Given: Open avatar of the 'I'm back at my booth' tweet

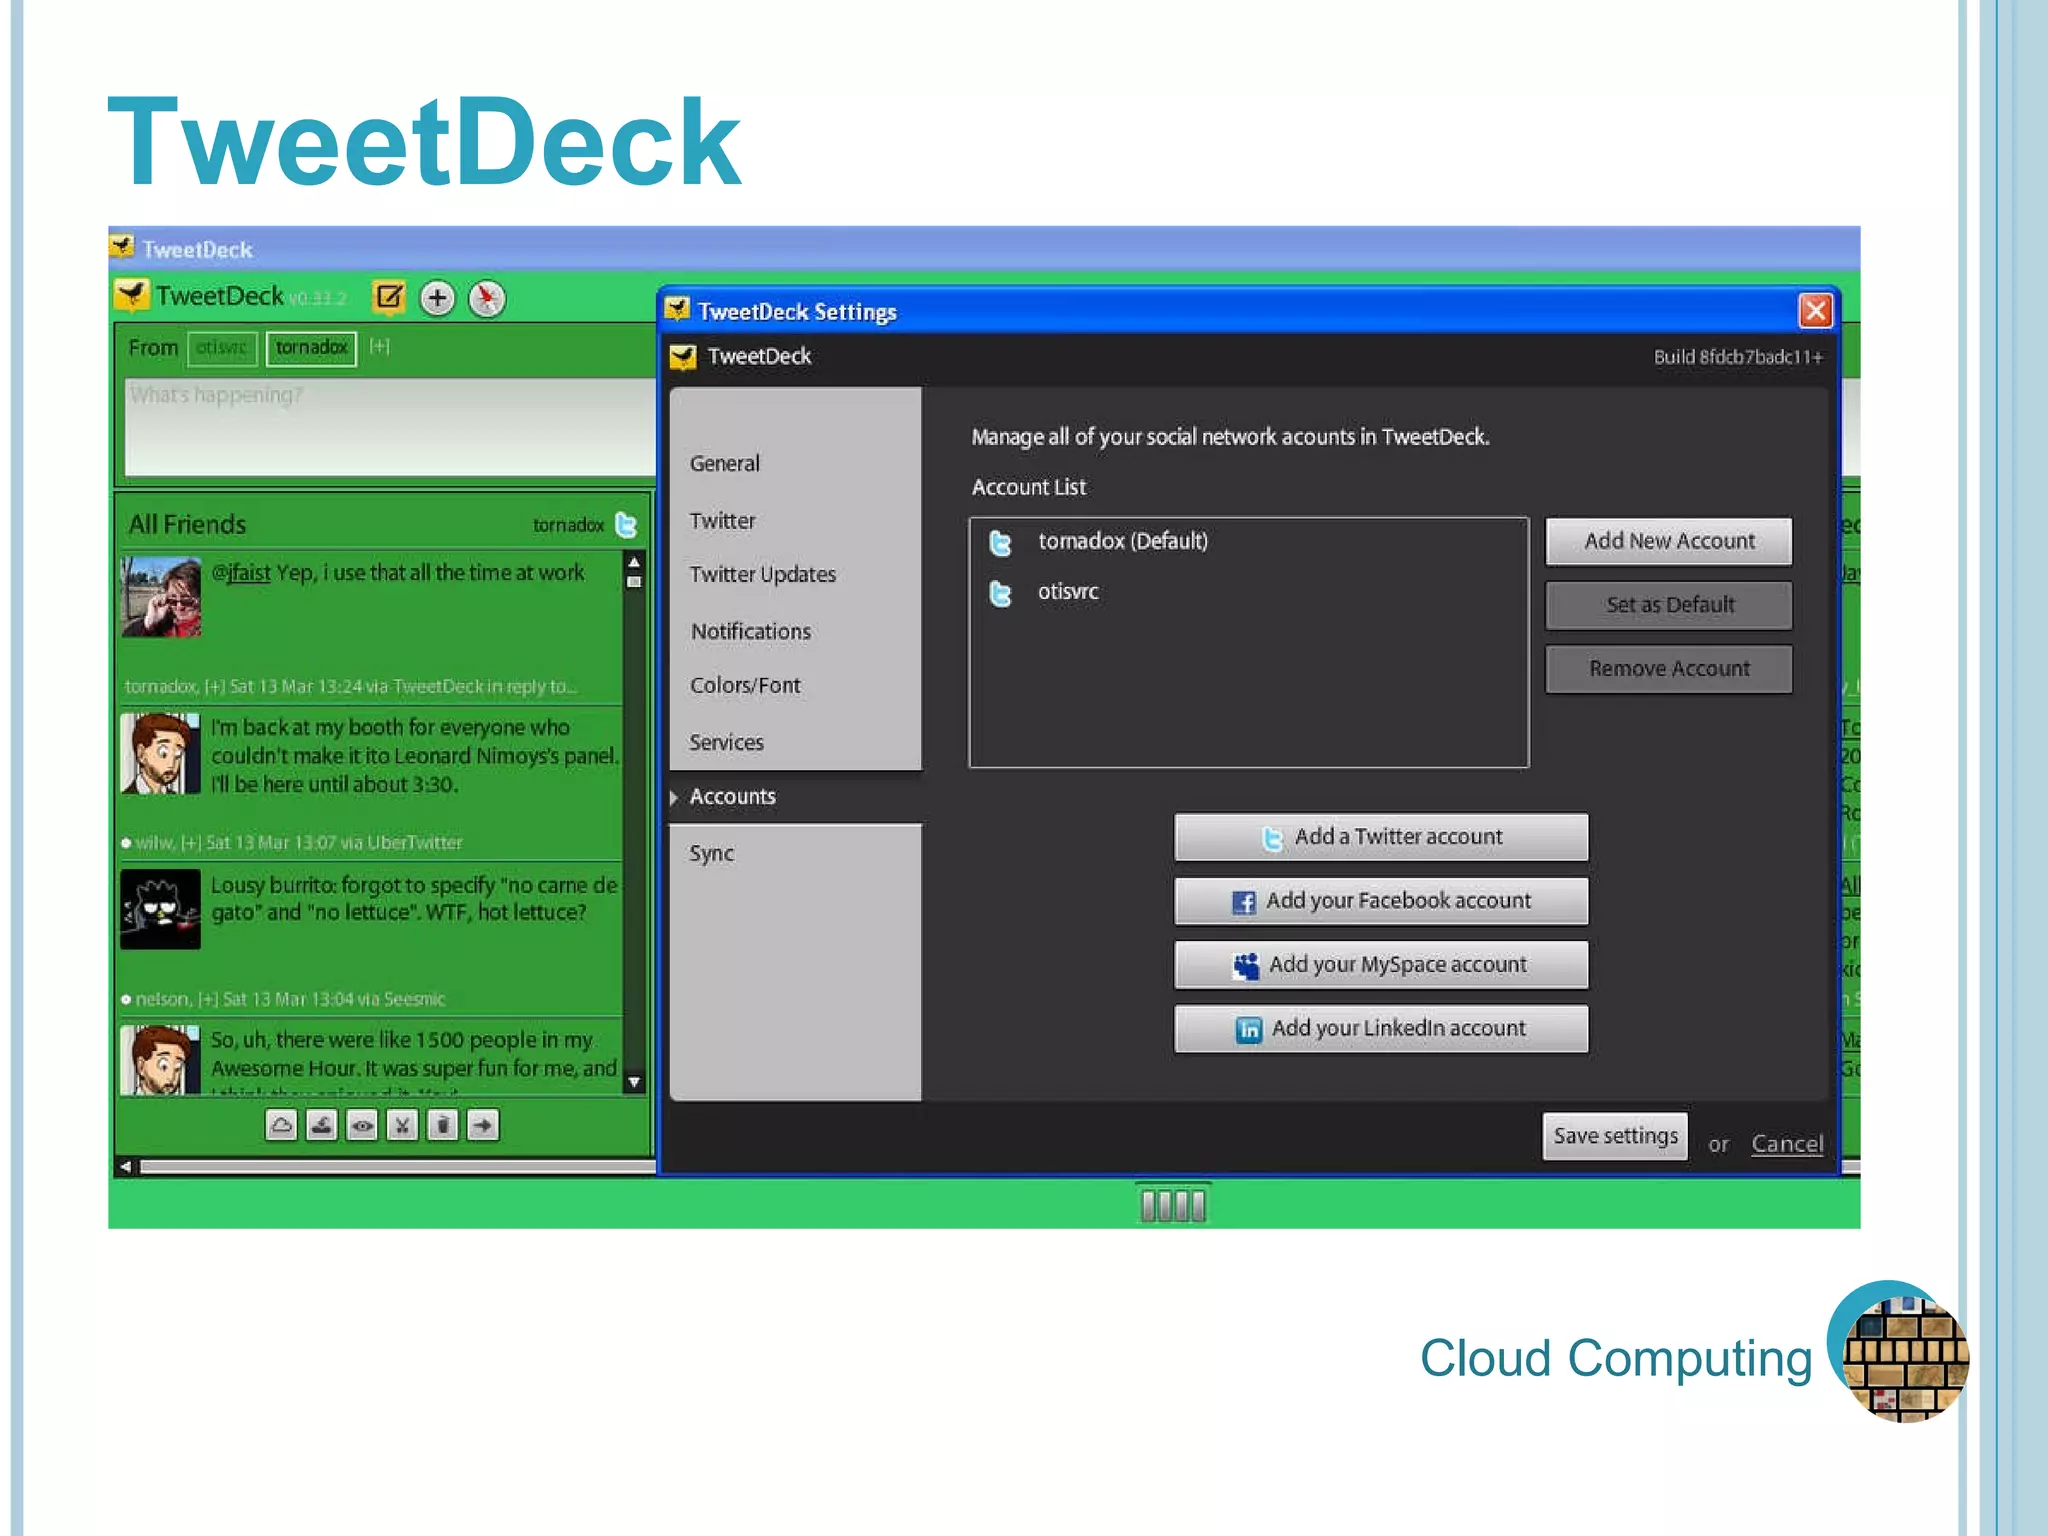Looking at the screenshot, I should 161,753.
